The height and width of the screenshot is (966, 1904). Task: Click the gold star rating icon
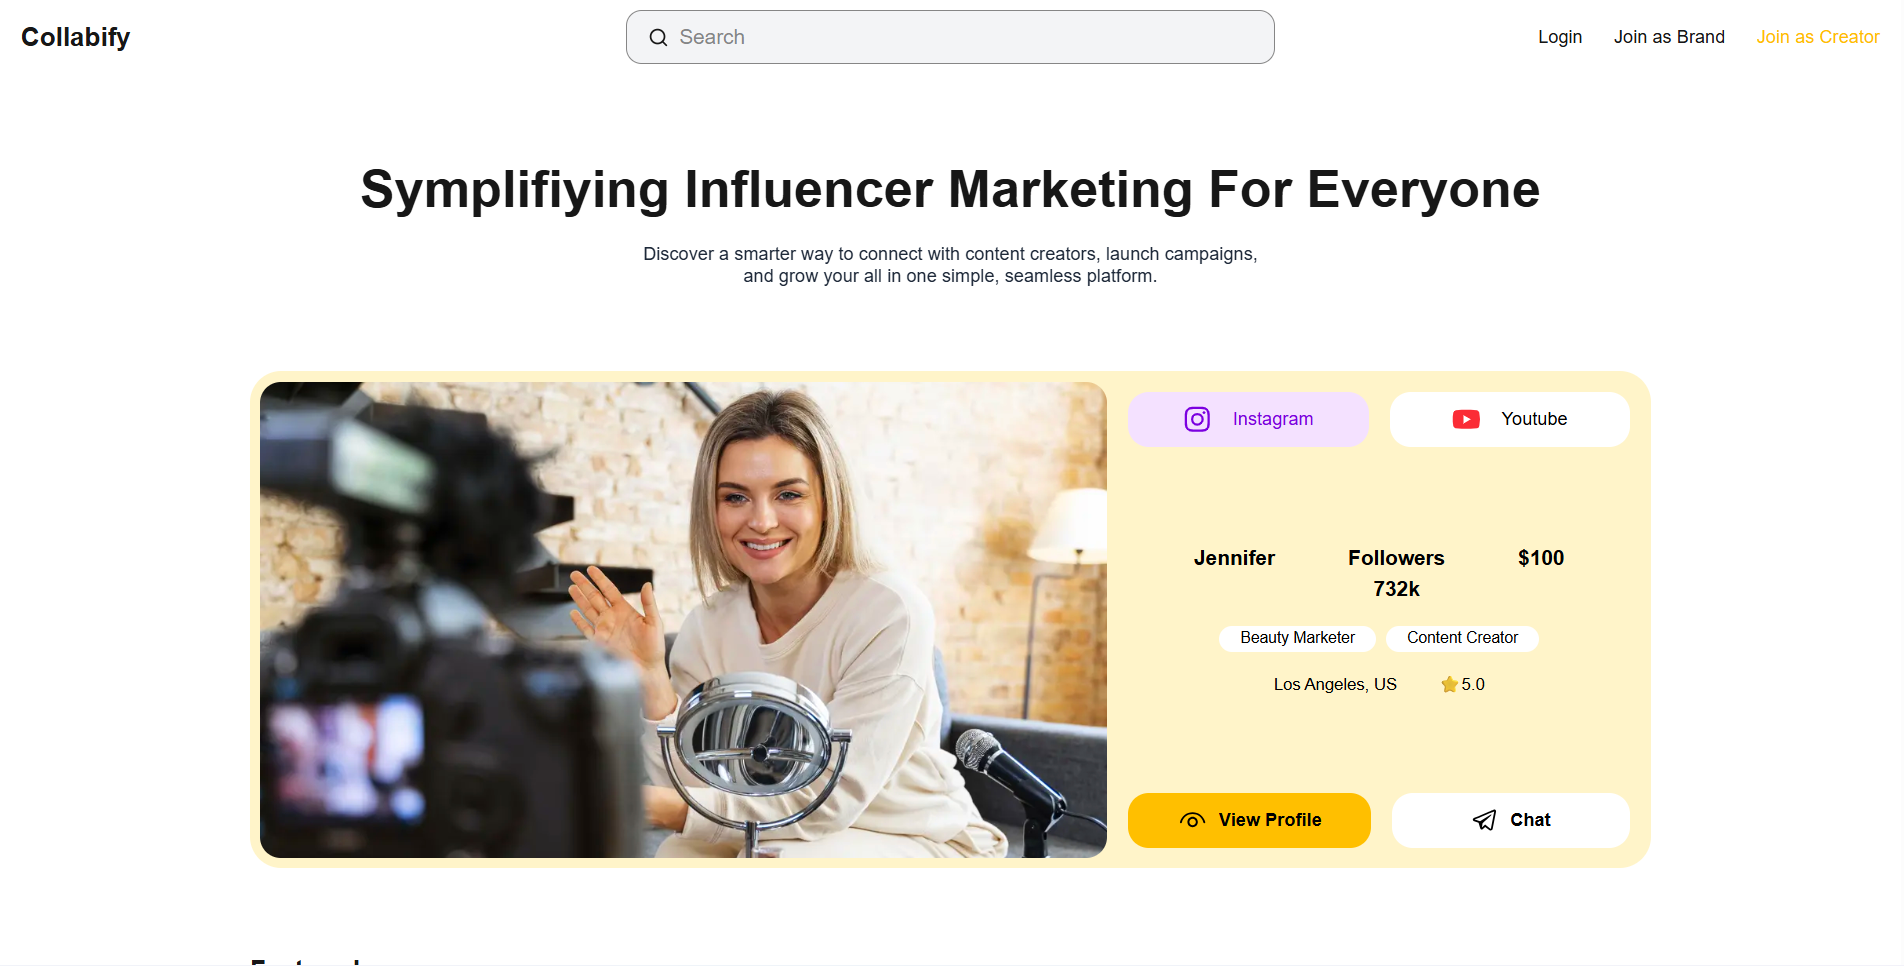coord(1449,684)
